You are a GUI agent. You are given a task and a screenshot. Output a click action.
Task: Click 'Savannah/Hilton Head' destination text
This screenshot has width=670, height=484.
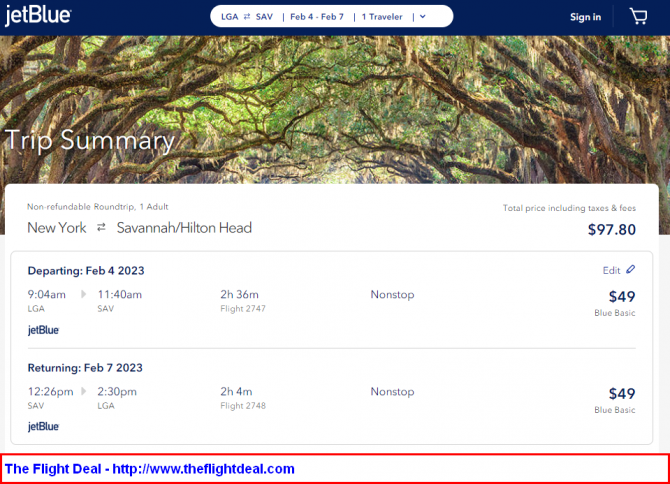(184, 228)
